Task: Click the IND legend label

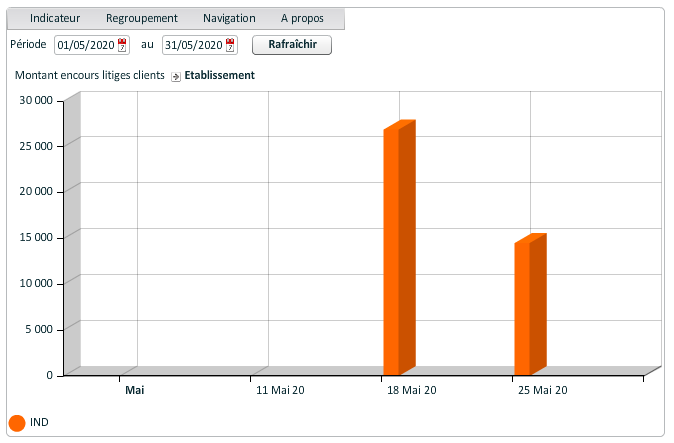Action: point(39,422)
